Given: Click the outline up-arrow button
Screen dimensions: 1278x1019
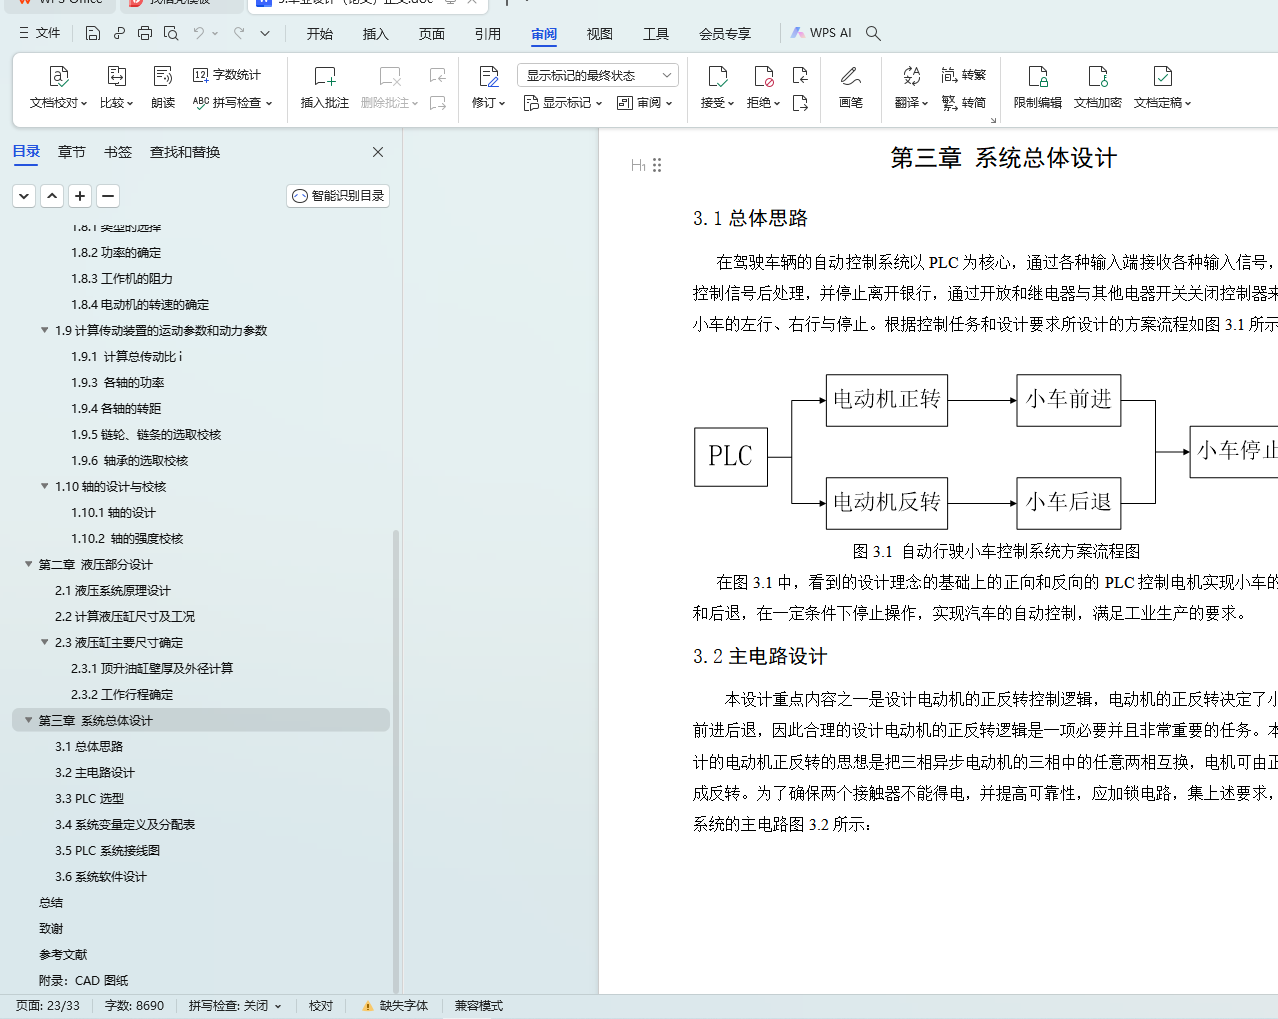Looking at the screenshot, I should (x=52, y=196).
